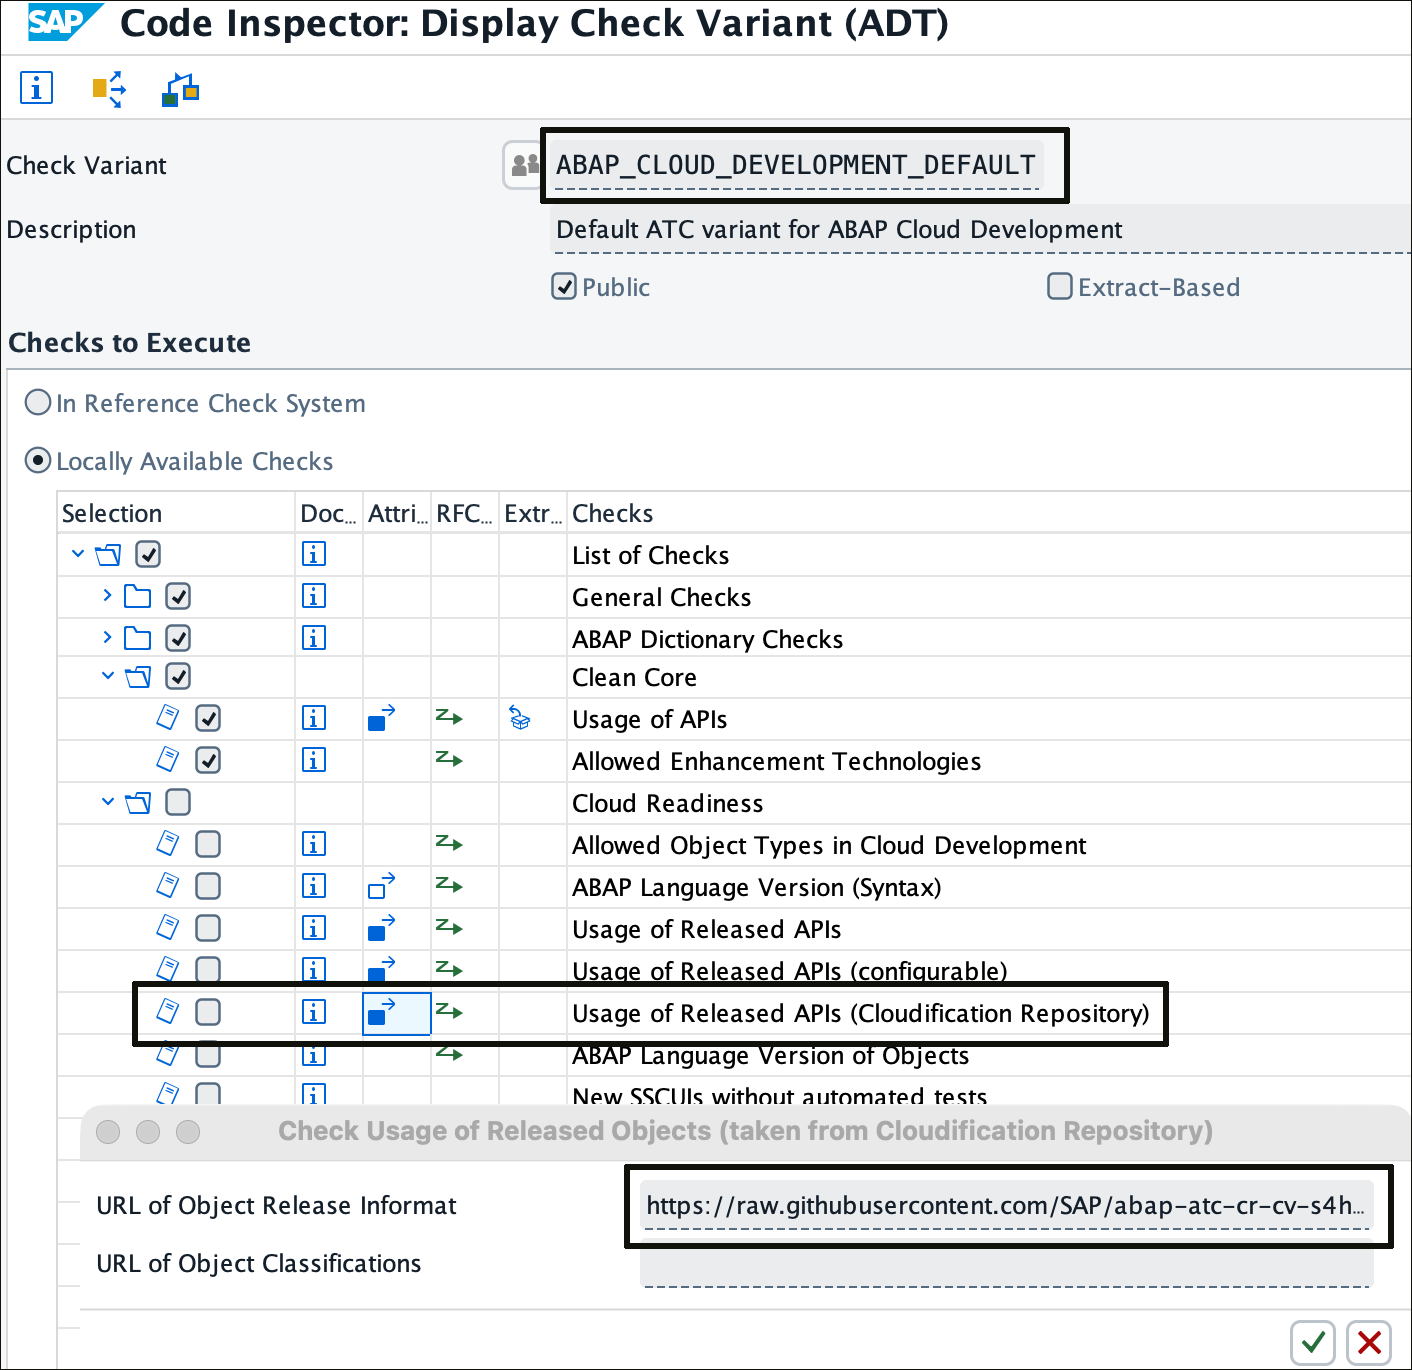The image size is (1412, 1370).
Task: Open documentation for Allowed Enhancement Technologies
Action: 314,760
